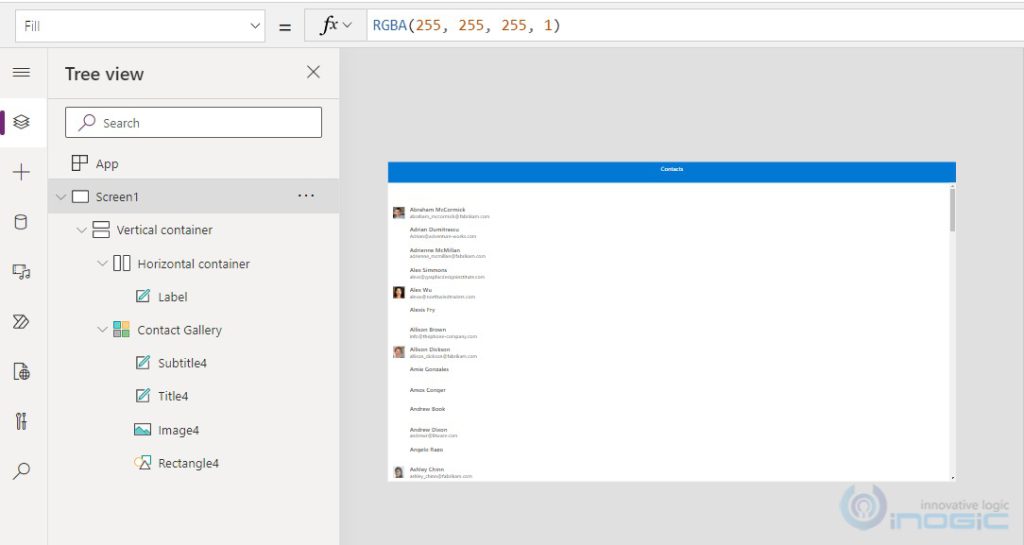The width and height of the screenshot is (1024, 545).
Task: Click the Insert plus icon
Action: [21, 172]
